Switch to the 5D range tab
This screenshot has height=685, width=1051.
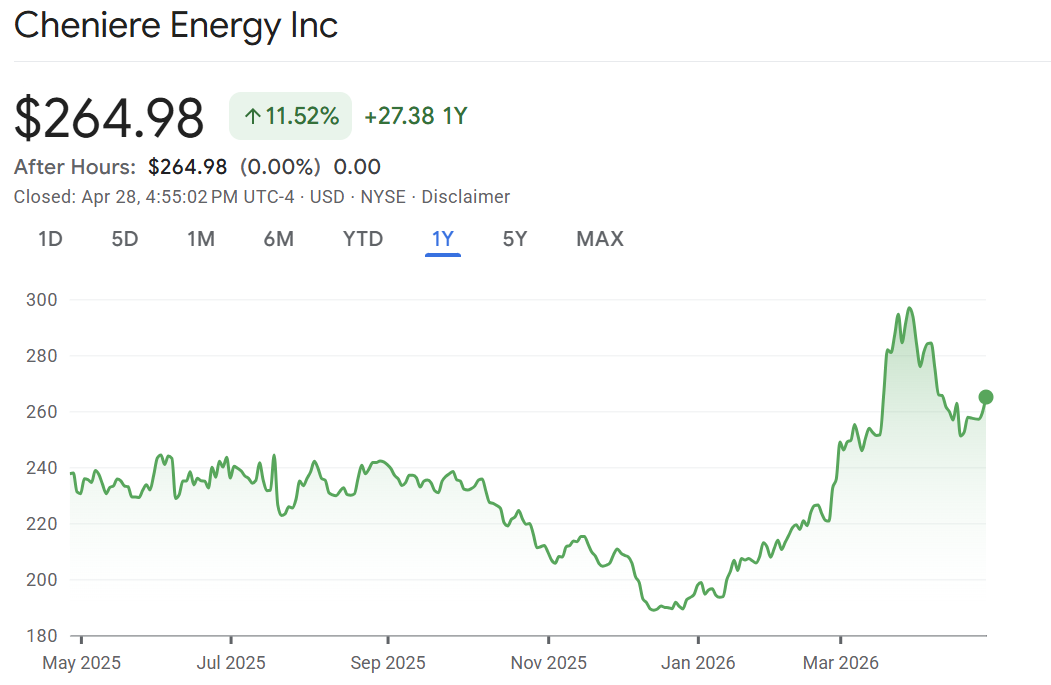124,239
